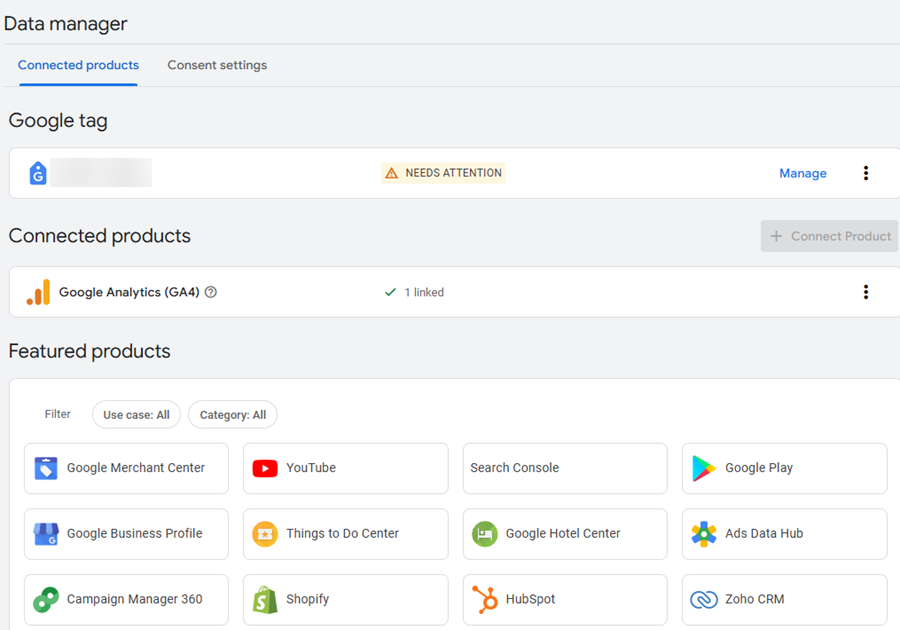Select the Zoho CRM icon
This screenshot has height=630, width=900.
tap(703, 599)
